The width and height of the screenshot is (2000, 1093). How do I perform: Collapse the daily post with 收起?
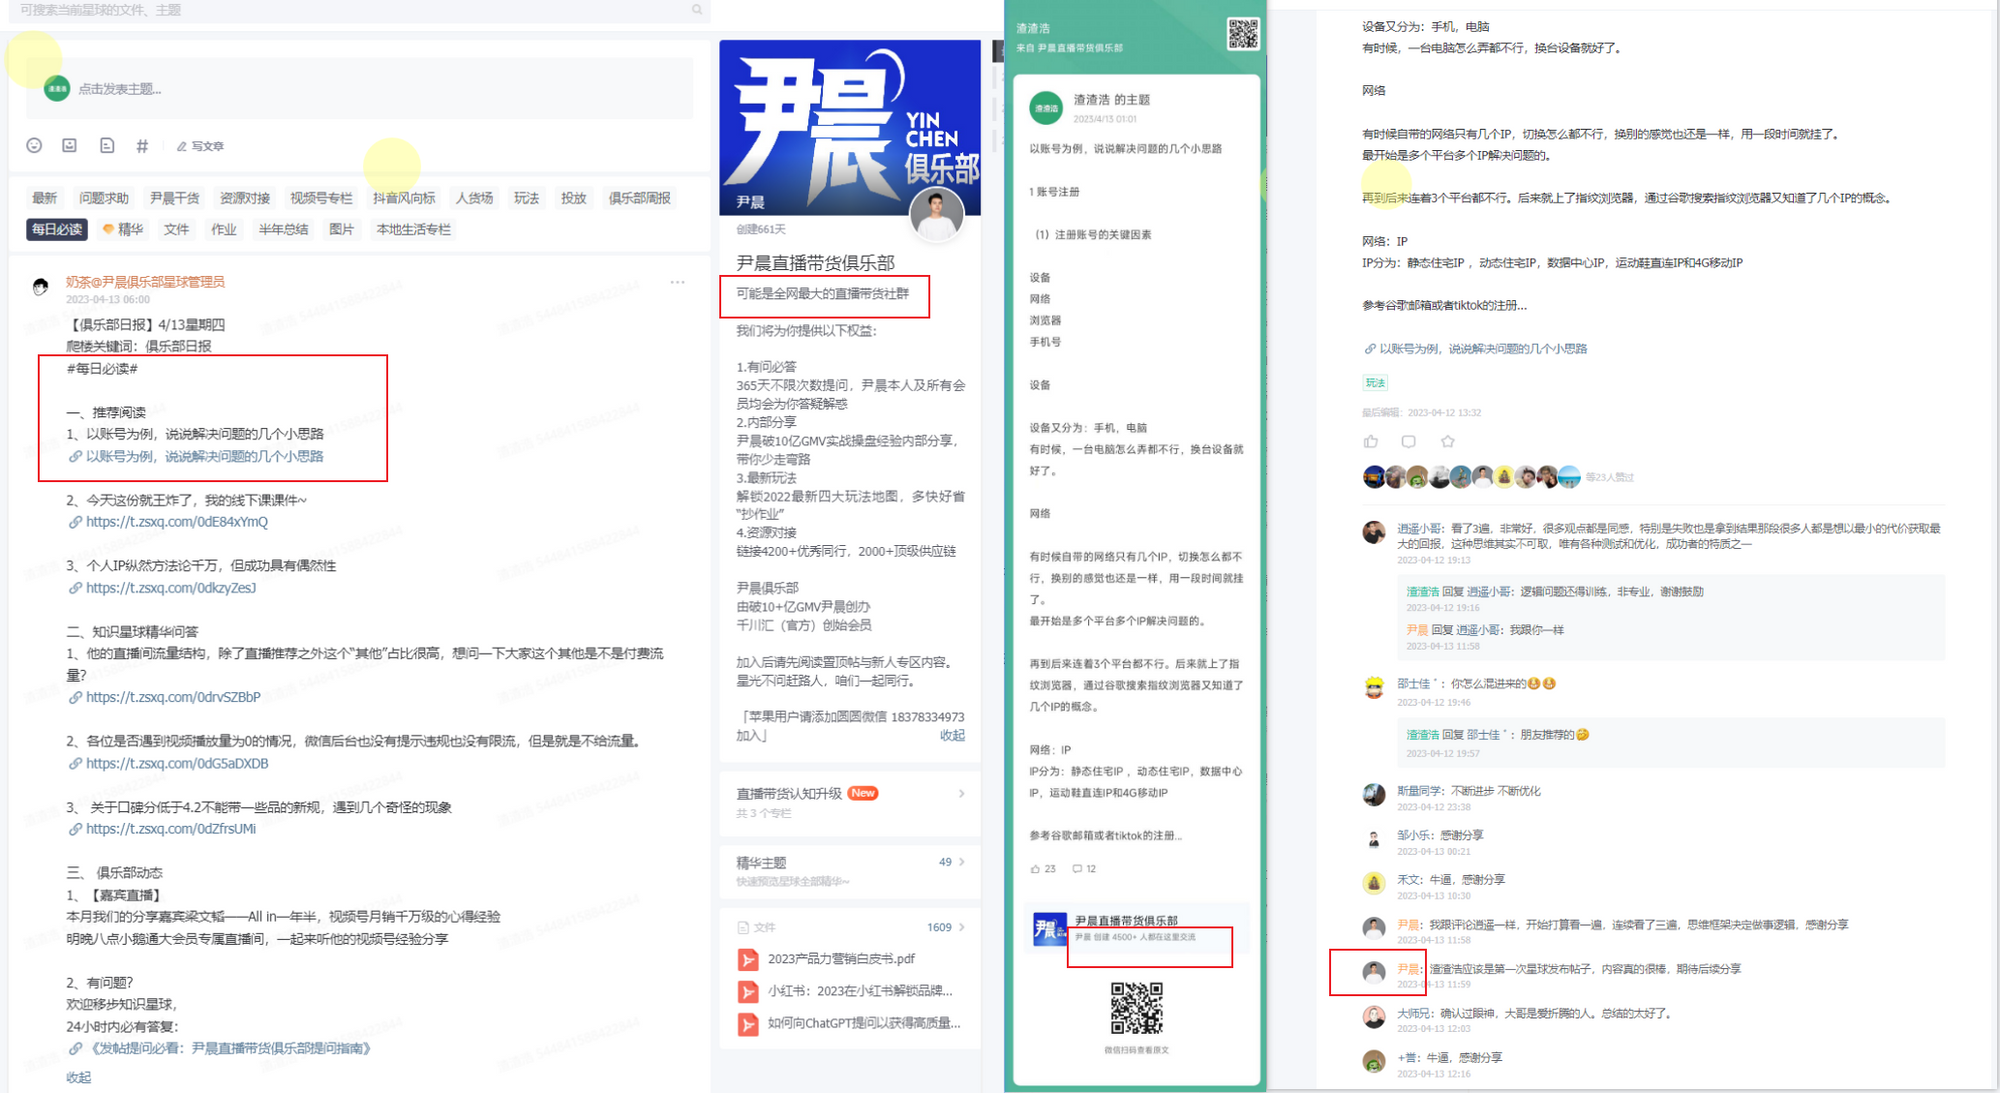[78, 1077]
